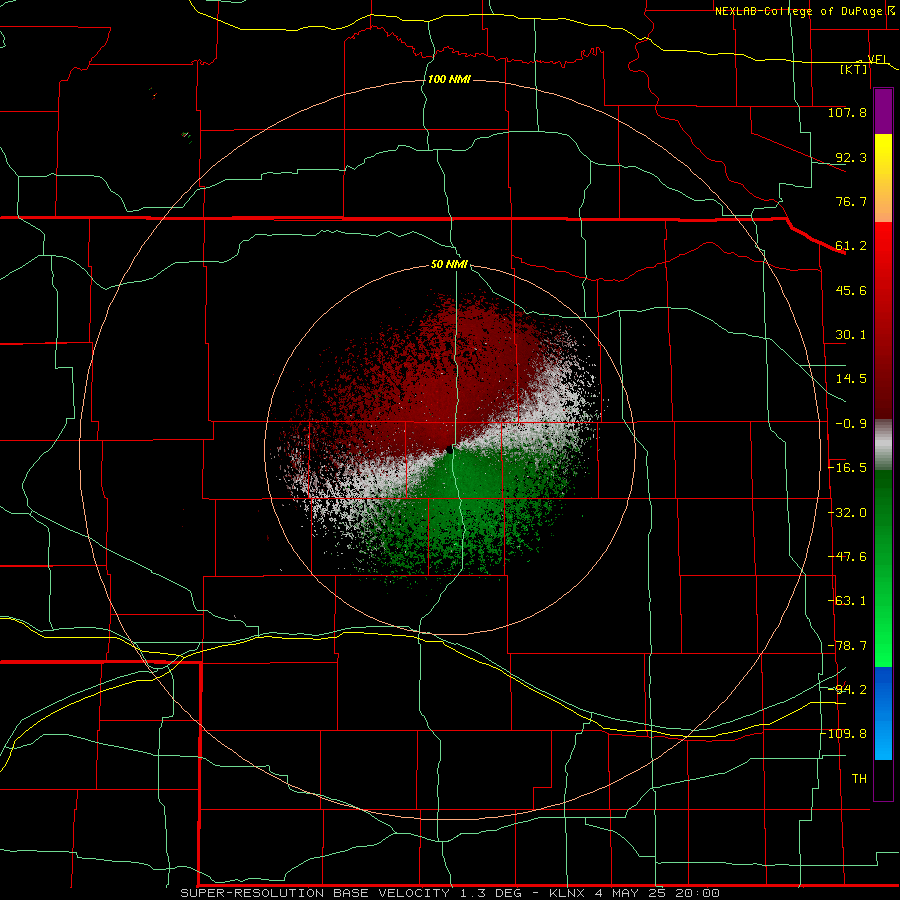
Task: Click the -109.8 velocity scale value
Action: pos(844,734)
